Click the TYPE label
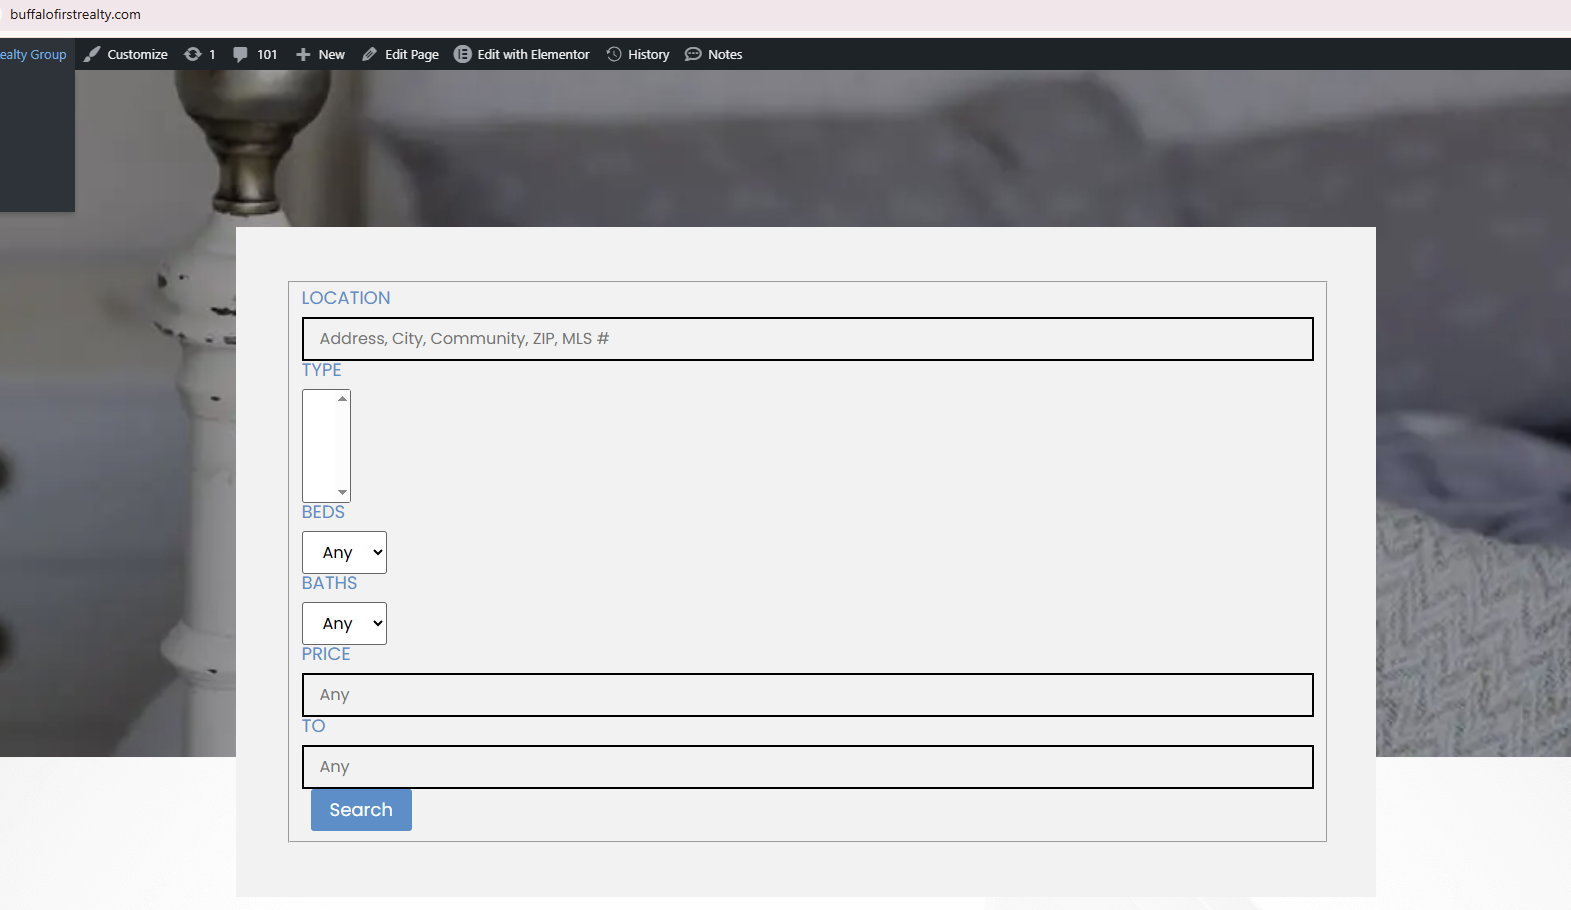 (x=321, y=370)
